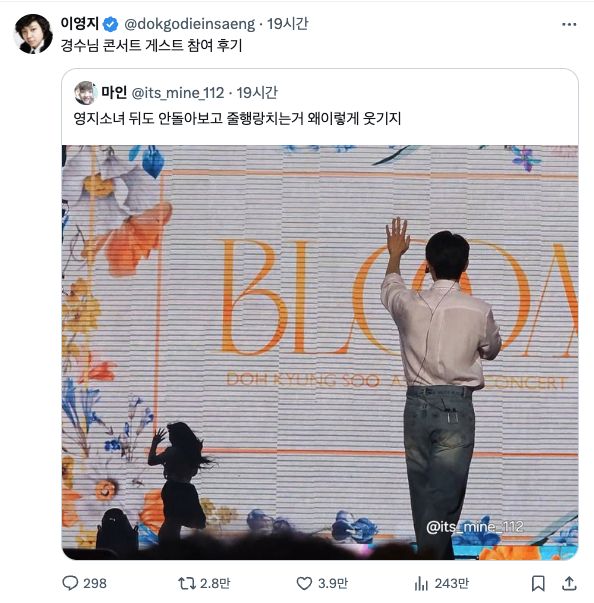The height and width of the screenshot is (603, 594).
Task: Click the 243만 view count
Action: pyautogui.click(x=452, y=584)
